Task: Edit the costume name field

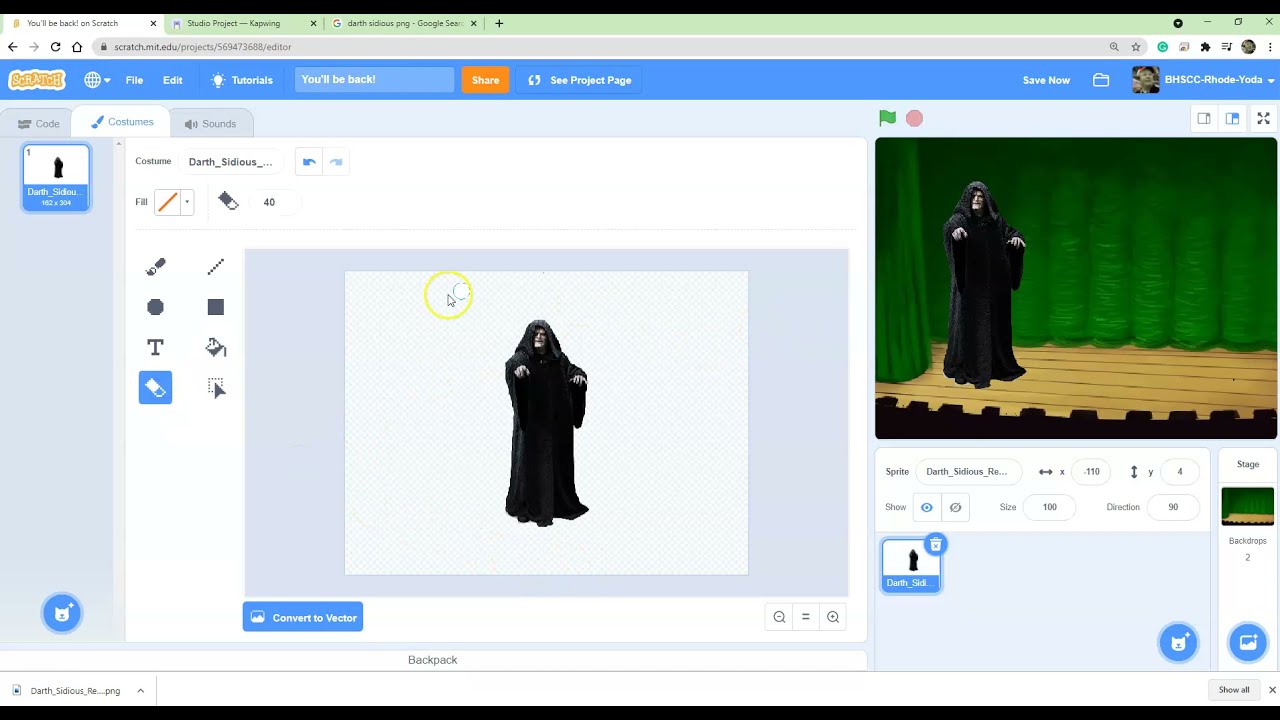Action: (231, 162)
